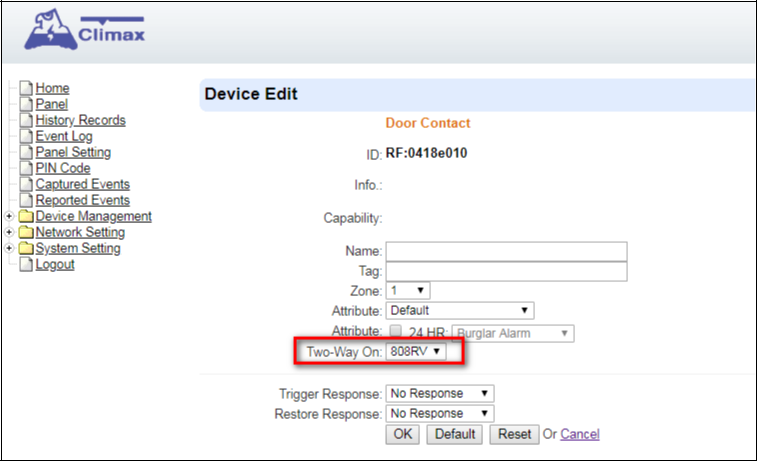Click the folder icon for Device Management
Viewport: 757px width, 461px height.
[26, 216]
